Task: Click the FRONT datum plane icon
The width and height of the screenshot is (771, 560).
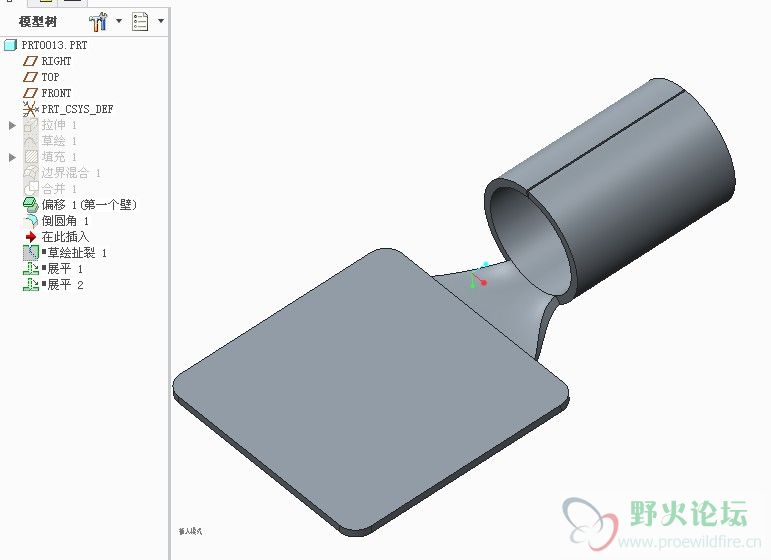Action: 30,93
